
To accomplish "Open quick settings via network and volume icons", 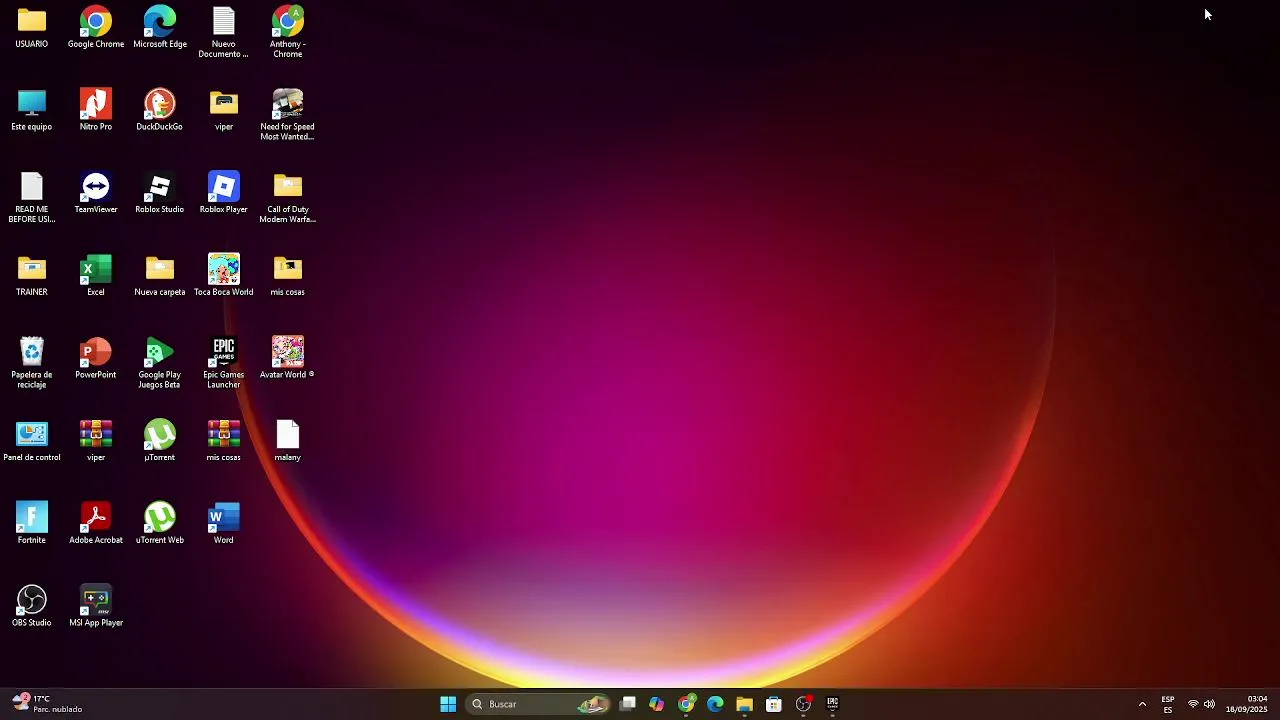I will (1201, 704).
